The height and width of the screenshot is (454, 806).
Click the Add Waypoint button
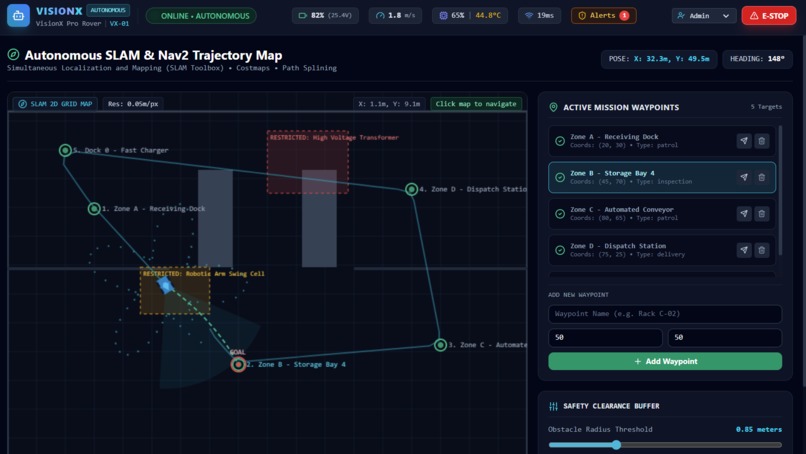pos(665,361)
